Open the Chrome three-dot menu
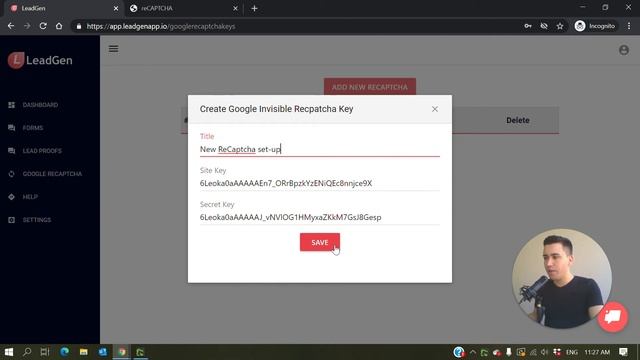Screen dimensions: 640x360 (x=629, y=26)
